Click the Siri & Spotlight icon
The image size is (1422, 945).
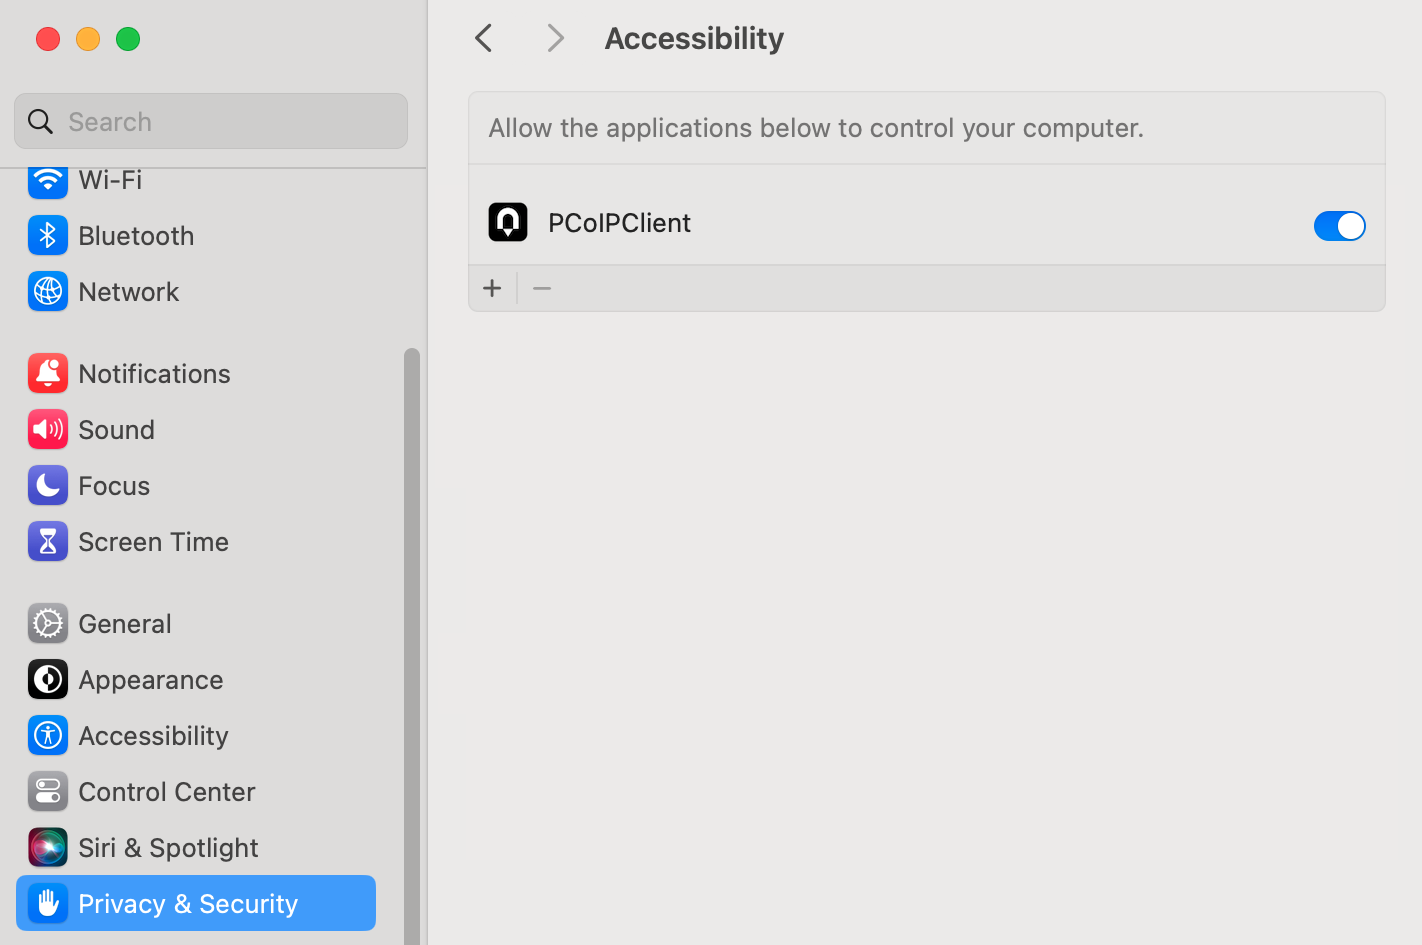pos(47,848)
